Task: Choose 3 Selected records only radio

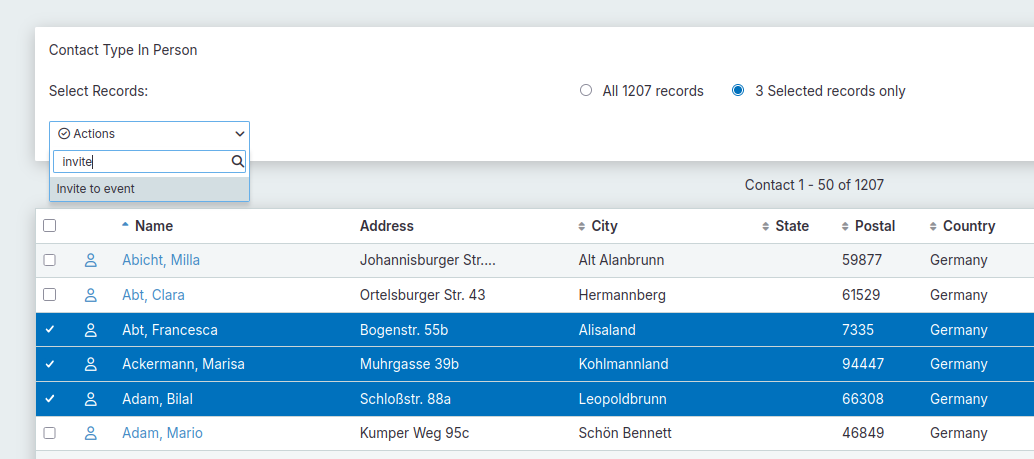Action: pos(738,91)
